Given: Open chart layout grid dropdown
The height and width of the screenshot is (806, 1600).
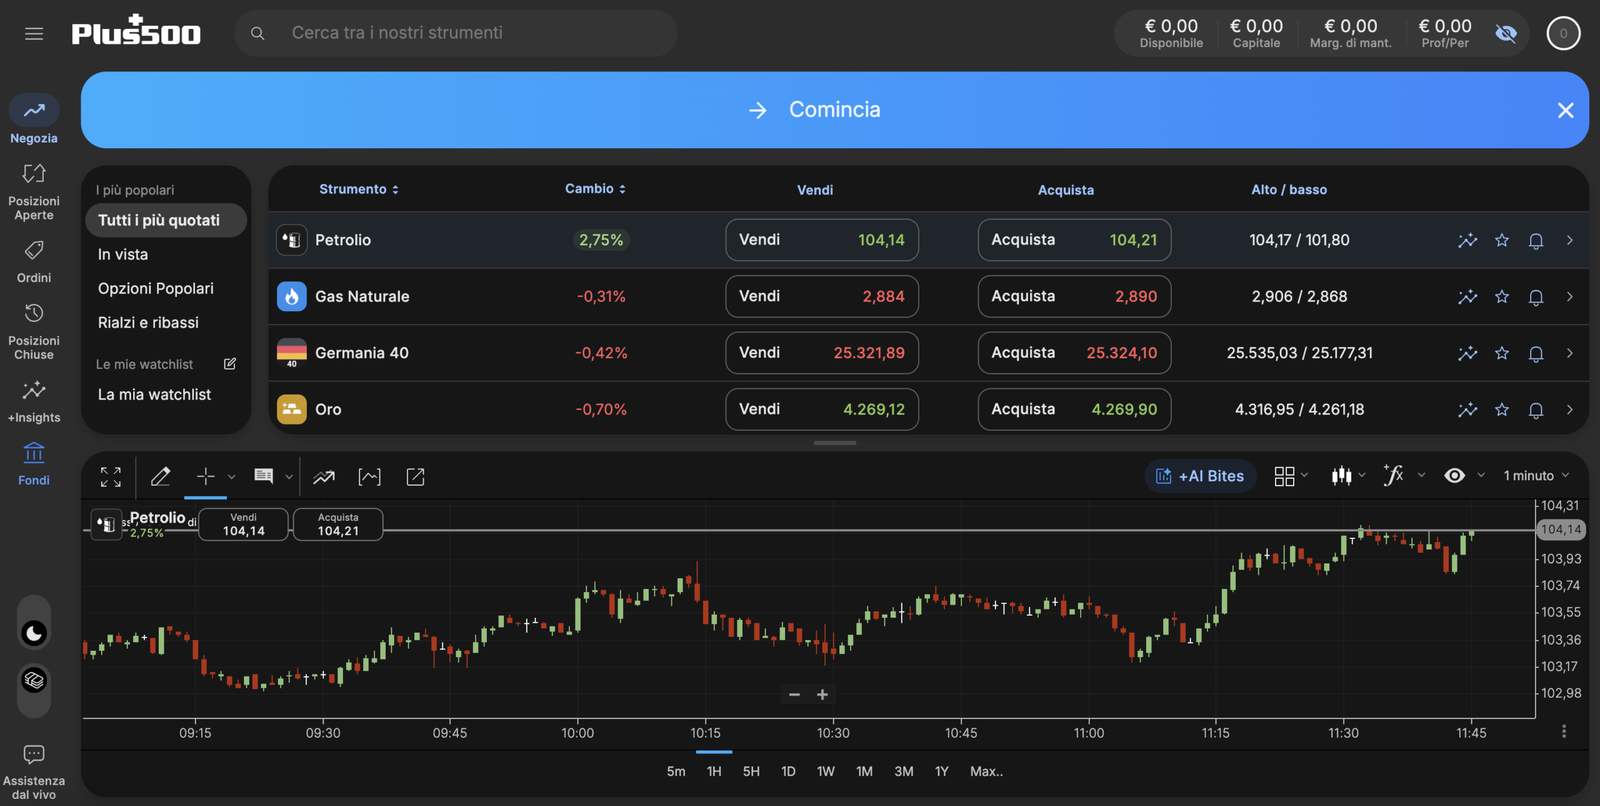Looking at the screenshot, I should point(1291,476).
